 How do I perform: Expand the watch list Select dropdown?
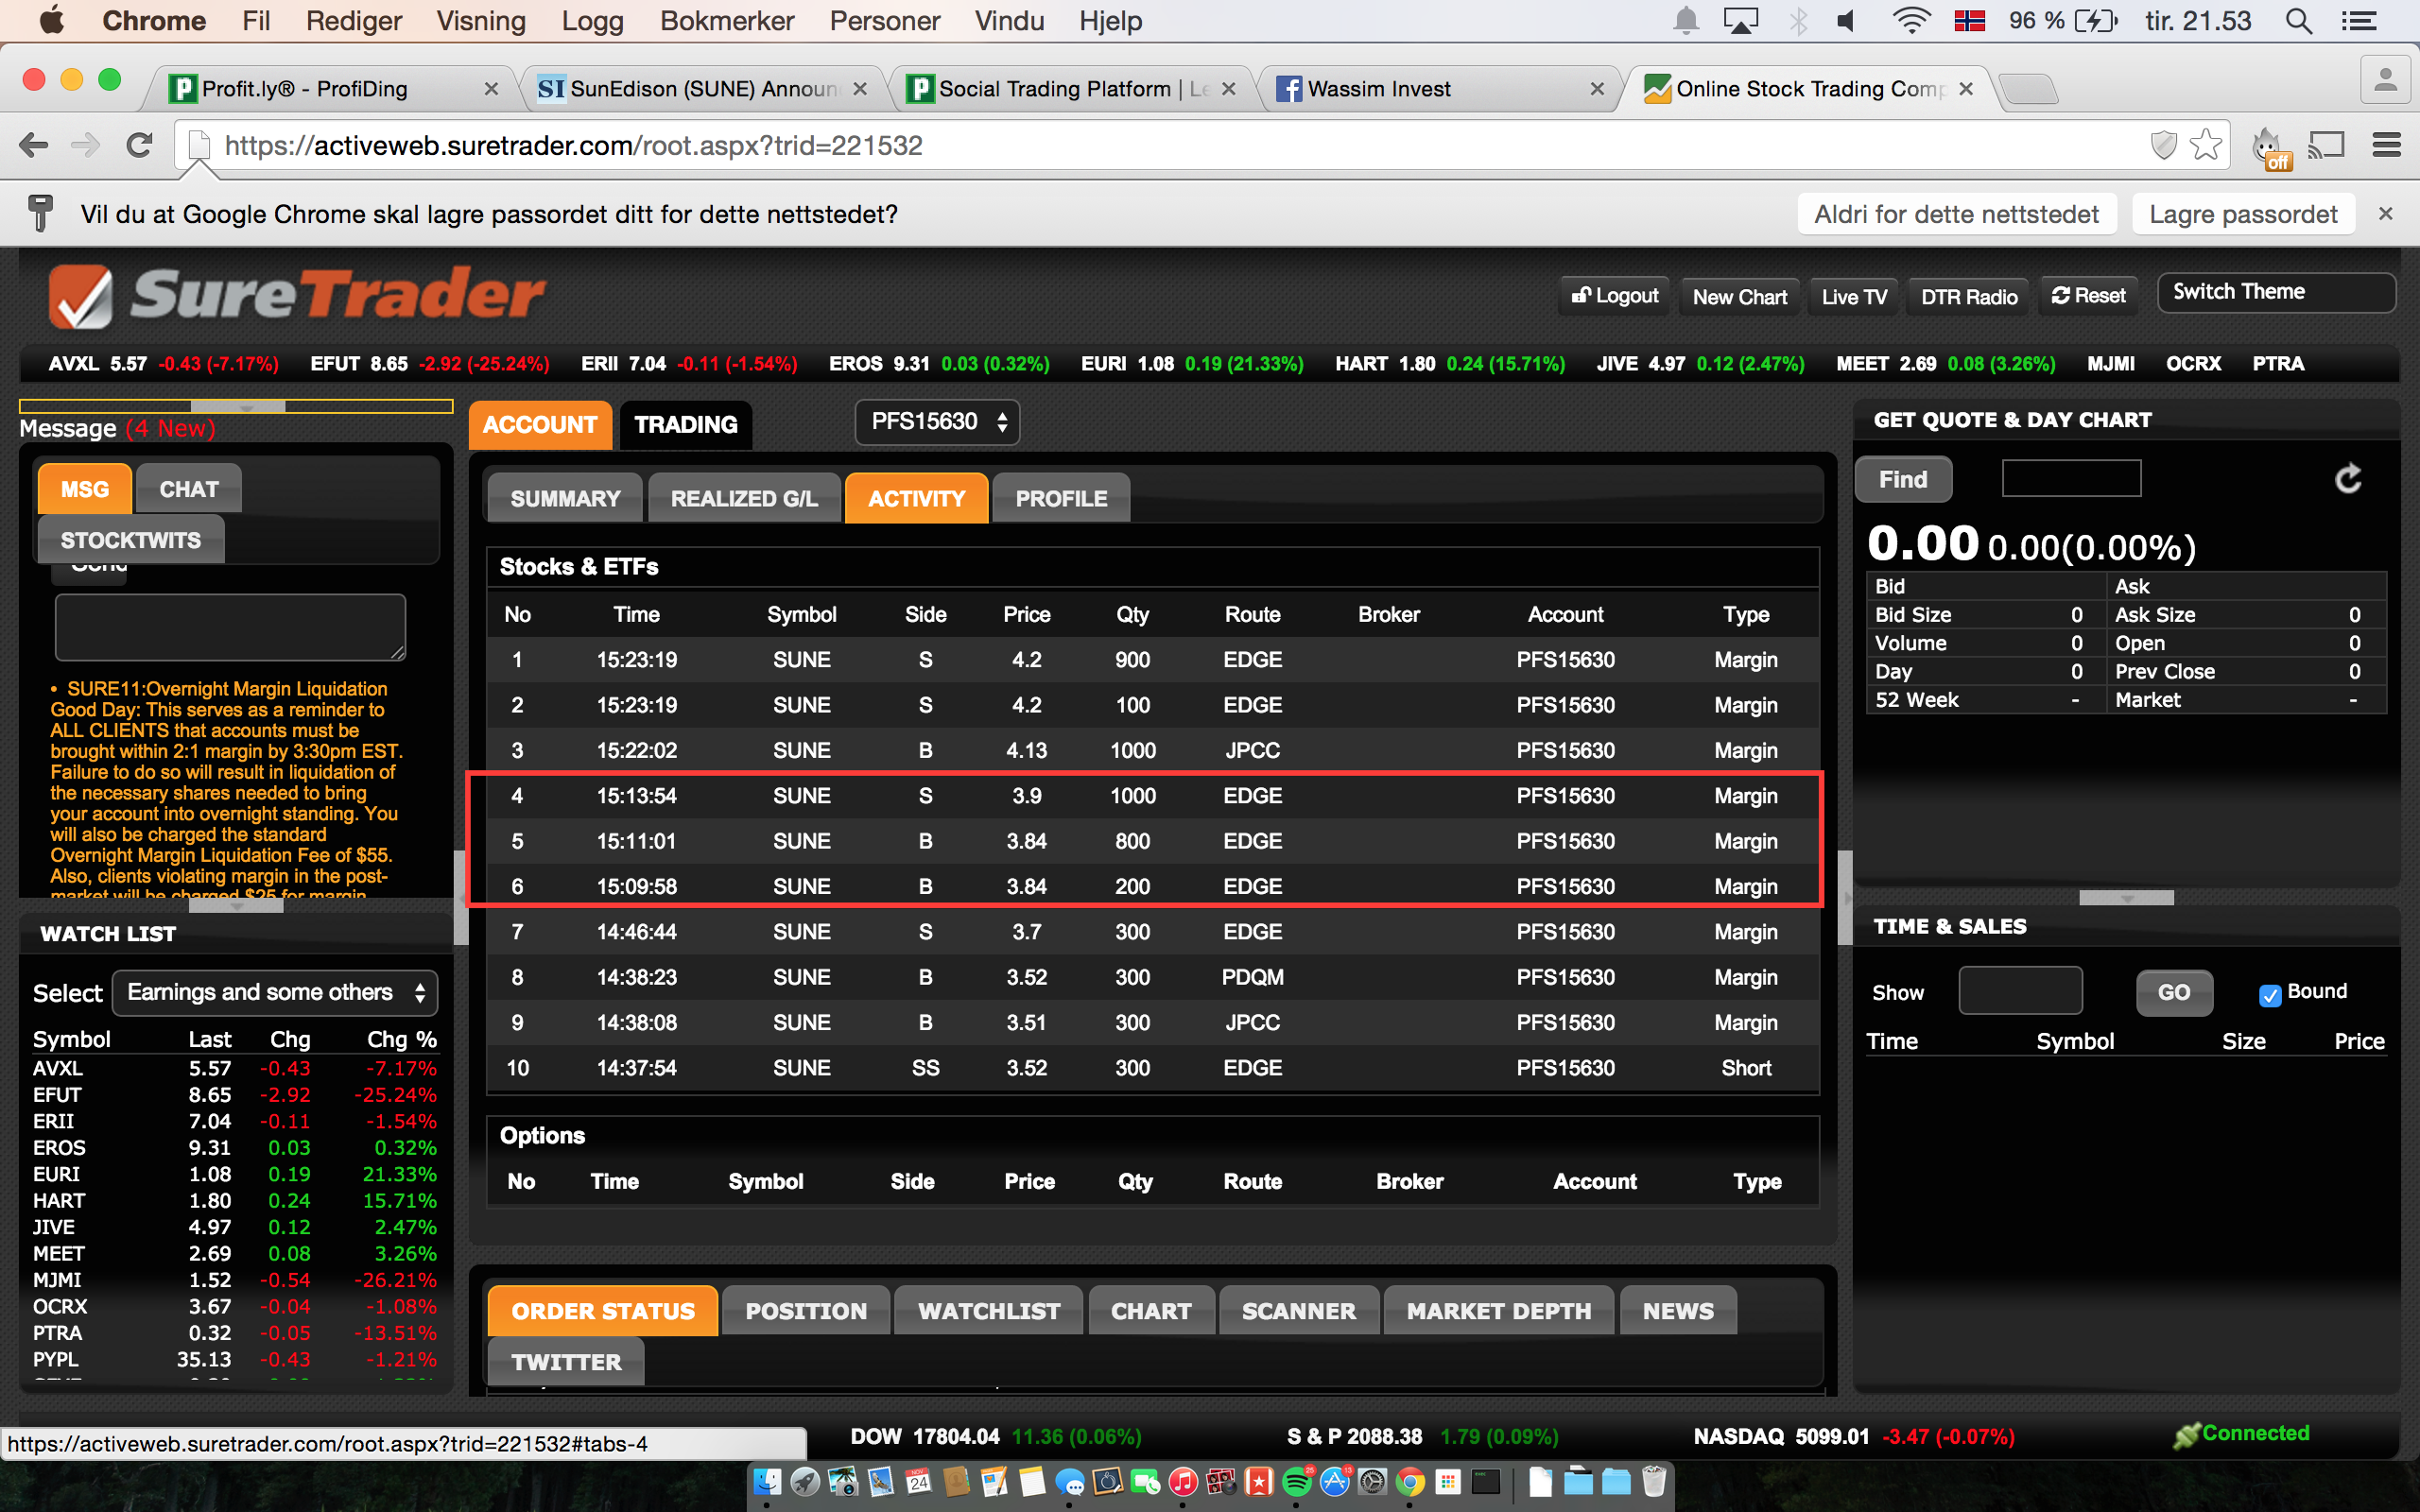tap(275, 992)
